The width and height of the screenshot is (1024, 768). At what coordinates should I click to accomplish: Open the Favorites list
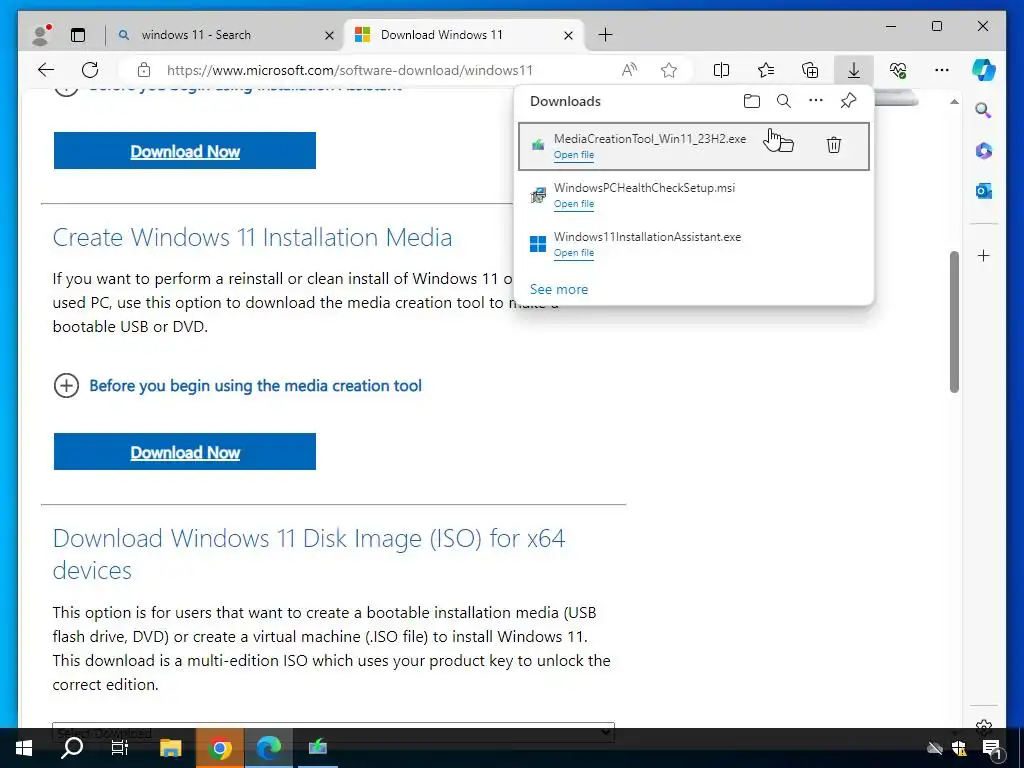pos(765,70)
